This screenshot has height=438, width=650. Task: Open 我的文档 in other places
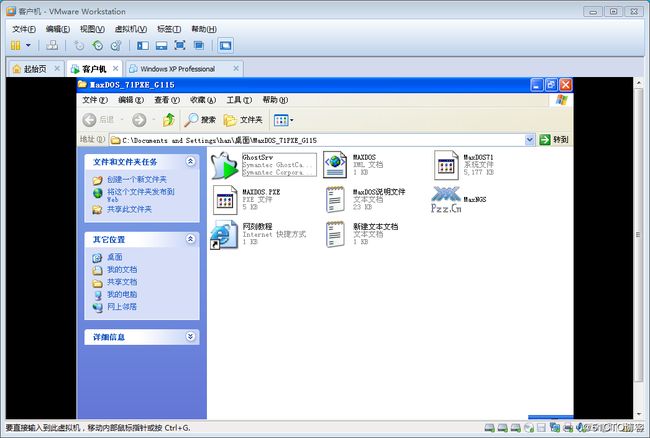122,269
